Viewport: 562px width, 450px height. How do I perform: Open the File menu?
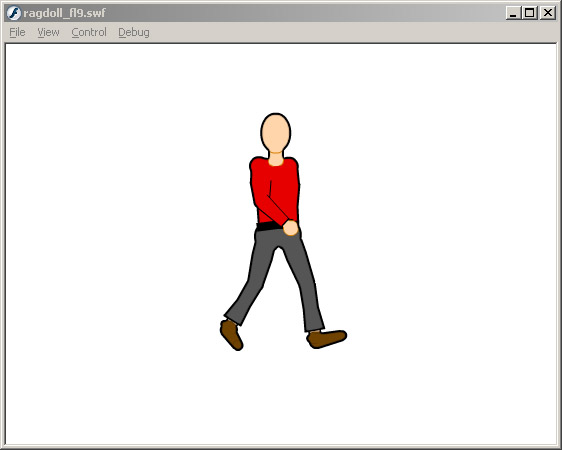[x=17, y=32]
